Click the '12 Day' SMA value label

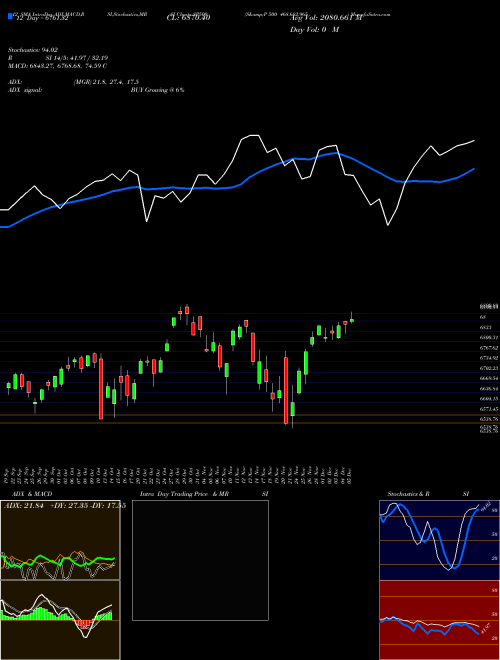coord(41,18)
